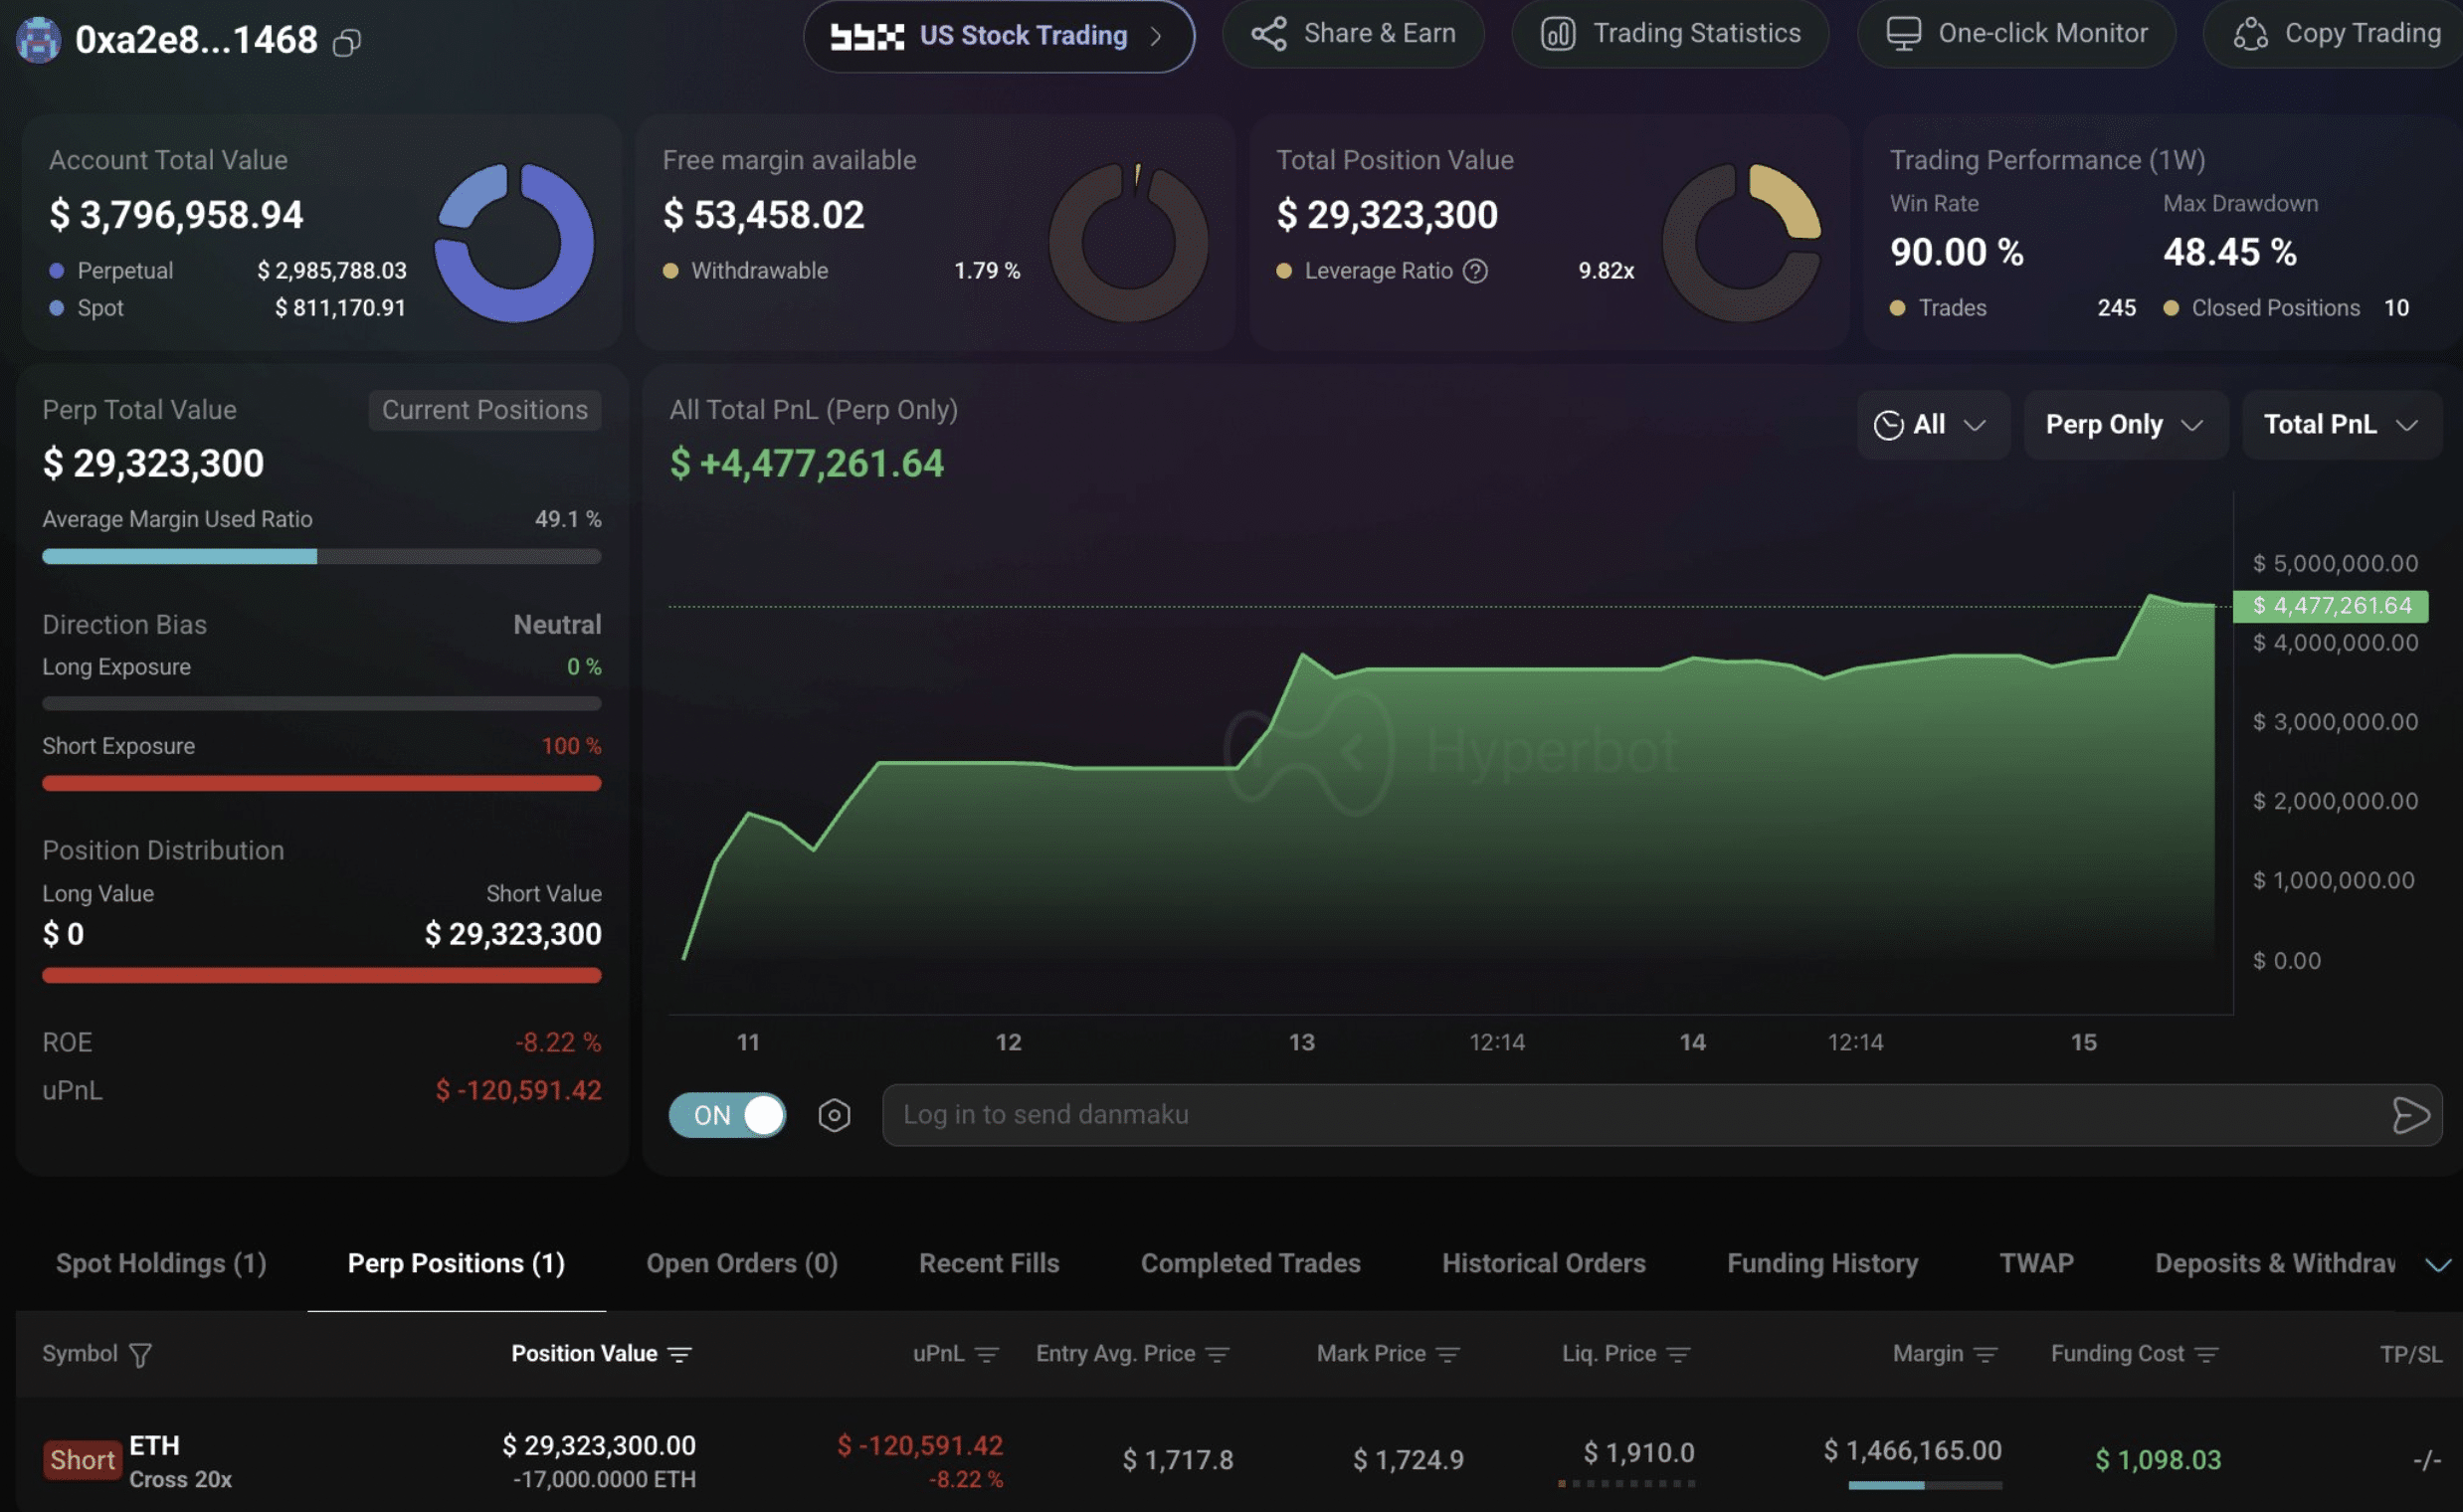Click the Liq. Price $ 1,910.0 value

[1638, 1453]
